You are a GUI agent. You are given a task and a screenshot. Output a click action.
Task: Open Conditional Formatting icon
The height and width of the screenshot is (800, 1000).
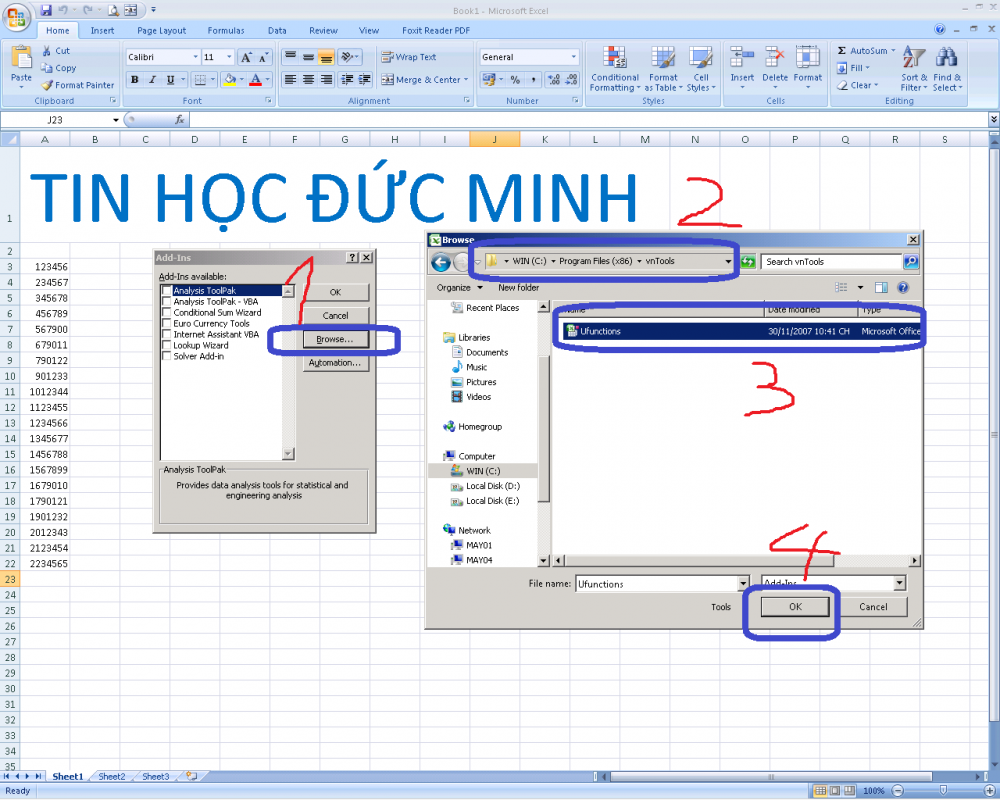click(x=614, y=58)
